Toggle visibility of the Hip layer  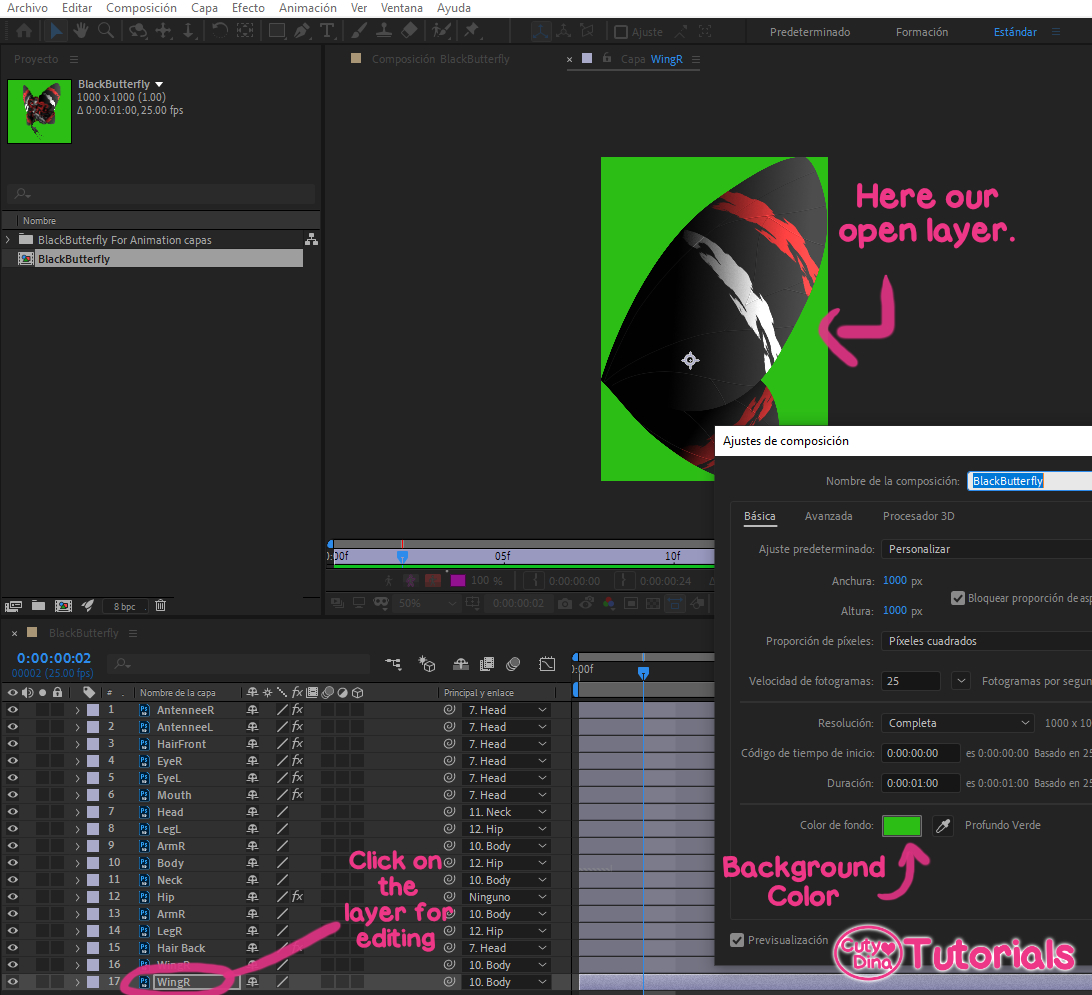[13, 897]
